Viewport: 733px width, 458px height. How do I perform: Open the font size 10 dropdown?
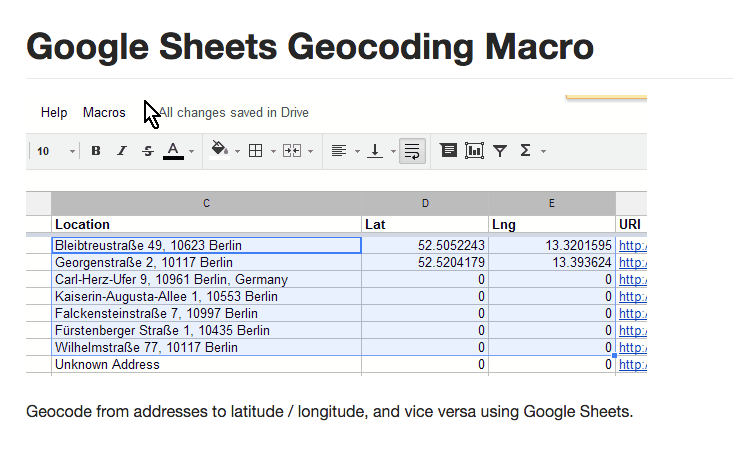click(x=56, y=151)
